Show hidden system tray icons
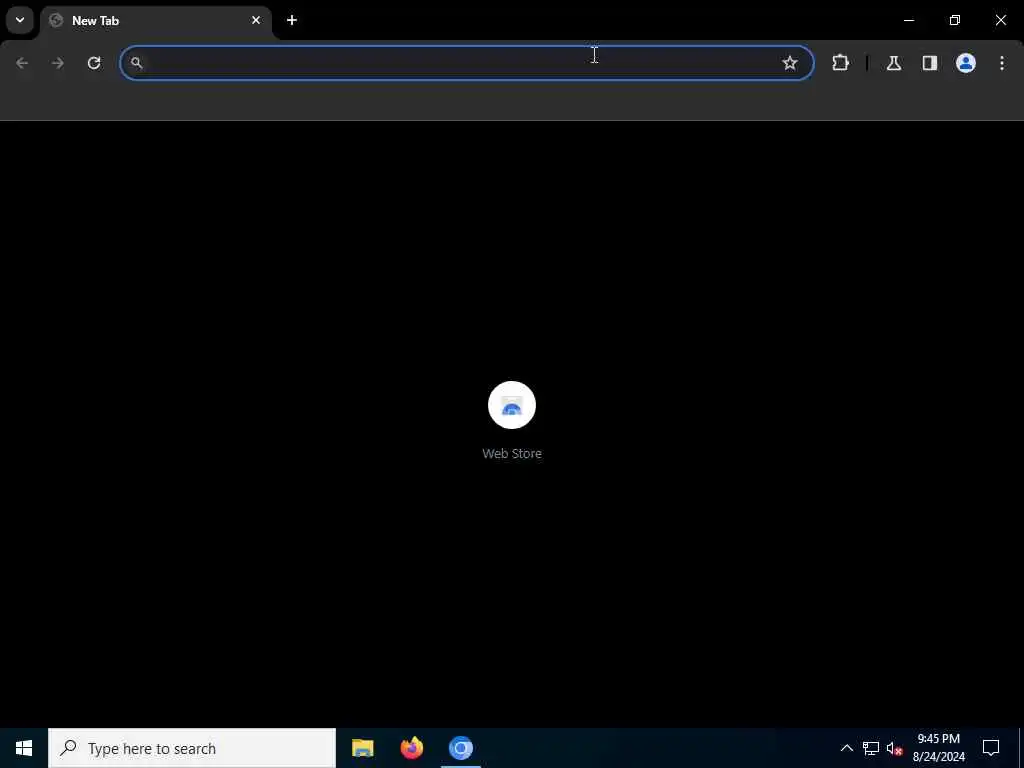Screen dimensions: 1024x768 point(846,748)
